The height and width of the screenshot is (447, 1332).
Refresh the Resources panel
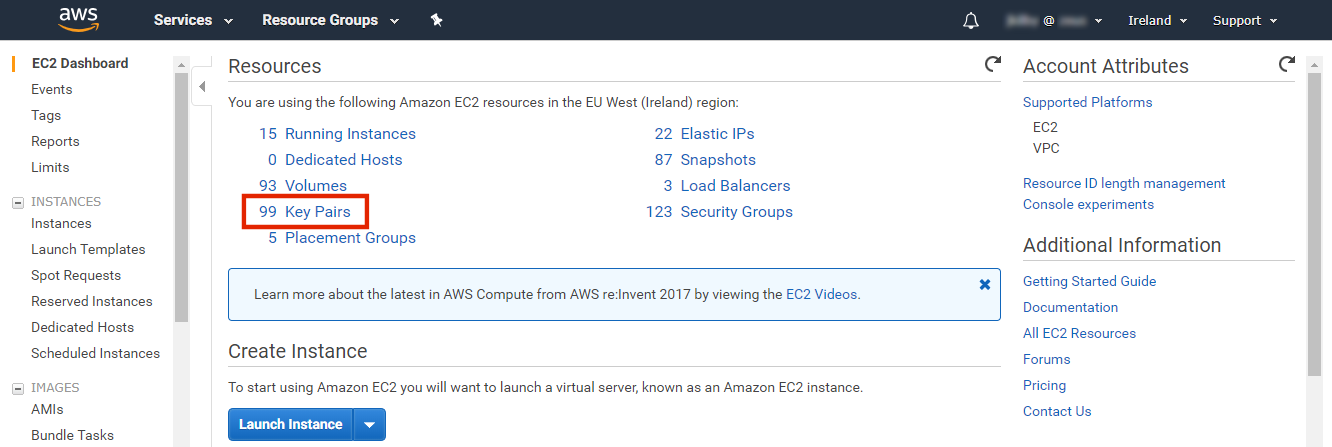[x=992, y=64]
